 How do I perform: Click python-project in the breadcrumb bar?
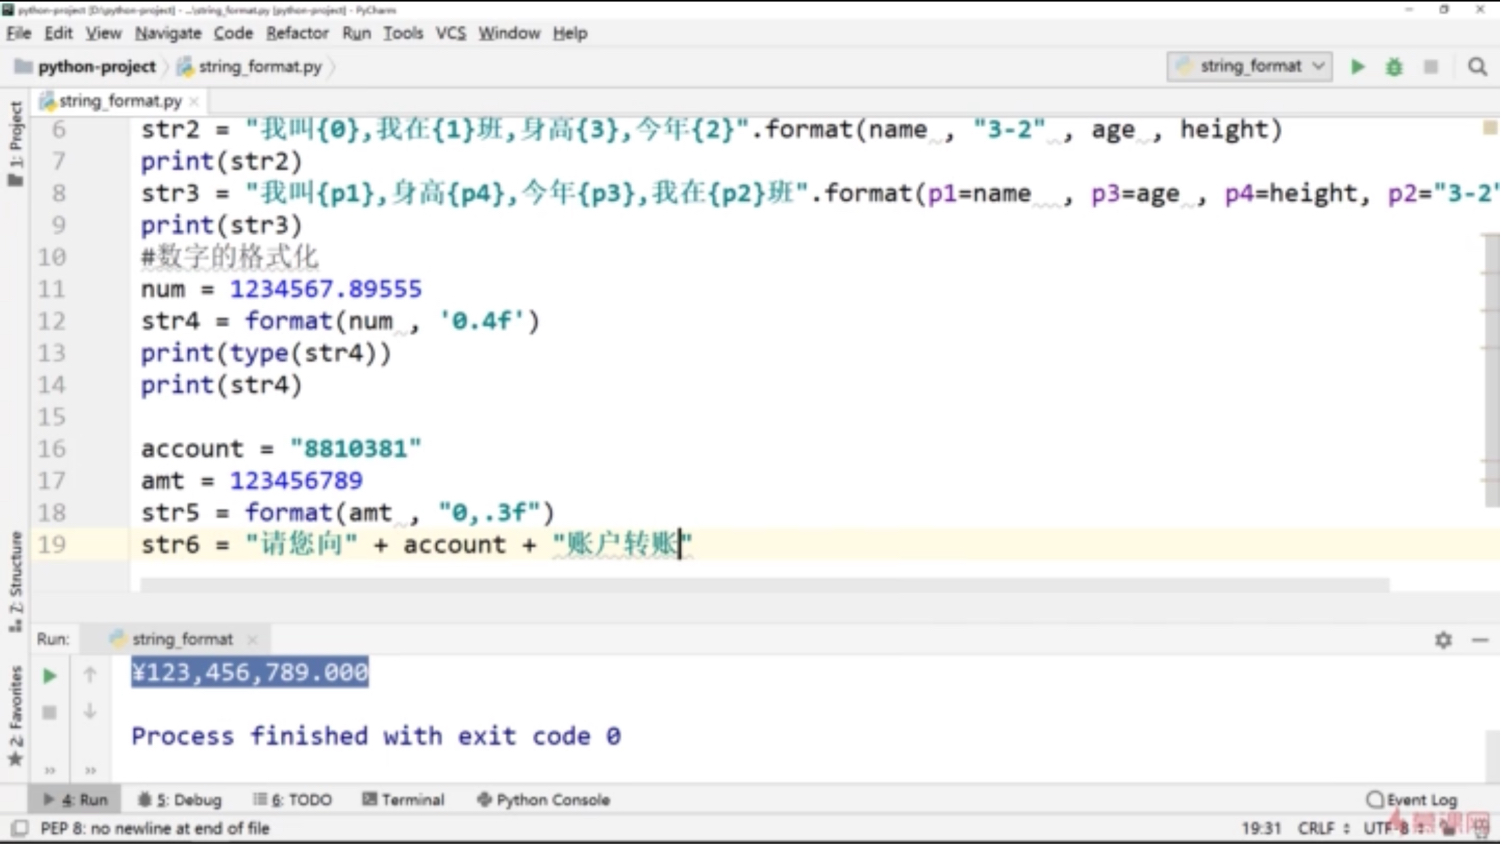point(86,67)
